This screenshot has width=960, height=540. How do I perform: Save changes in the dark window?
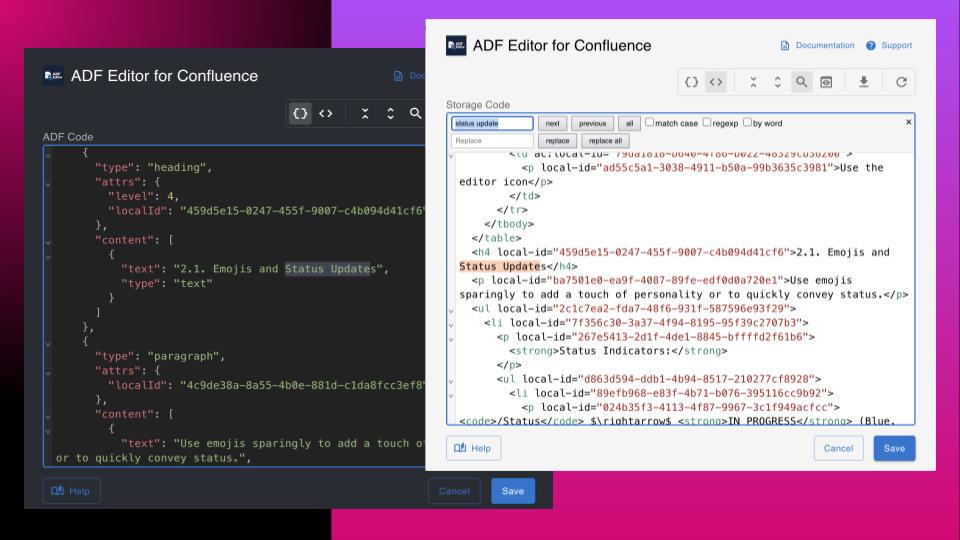pos(512,491)
